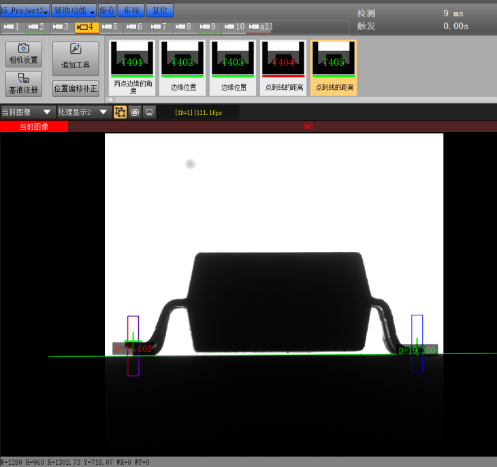Select the T405 highlighted tool thumbnail
Image resolution: width=497 pixels, height=467 pixels.
pos(334,68)
